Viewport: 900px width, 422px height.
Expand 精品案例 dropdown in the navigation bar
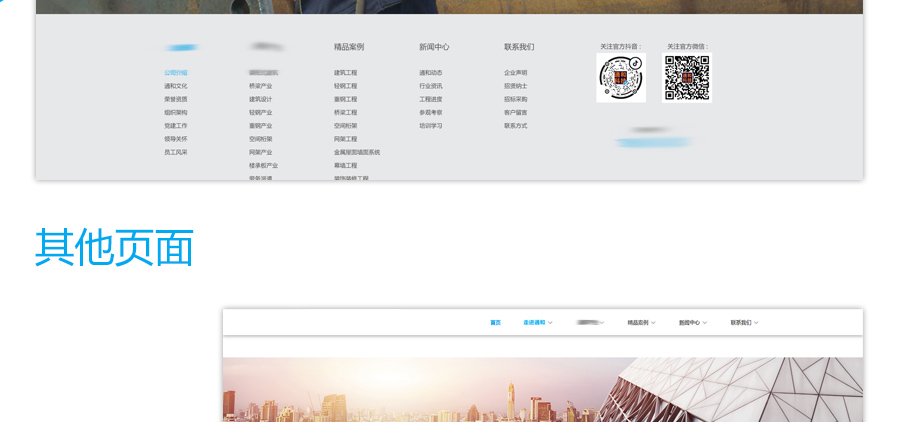(x=641, y=323)
